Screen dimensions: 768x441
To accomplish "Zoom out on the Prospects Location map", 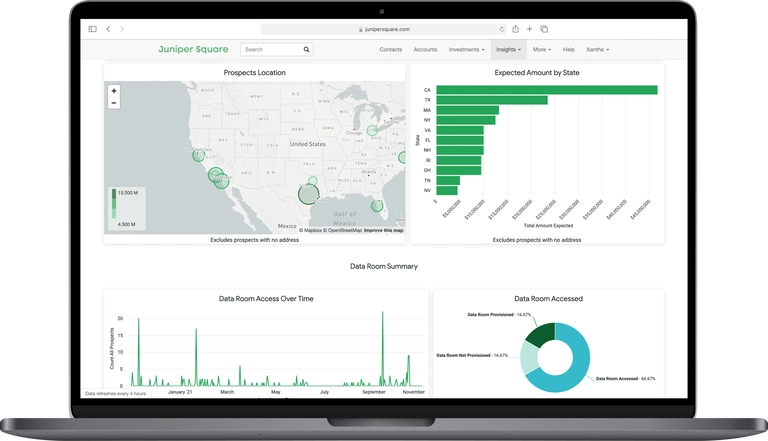I will (114, 102).
